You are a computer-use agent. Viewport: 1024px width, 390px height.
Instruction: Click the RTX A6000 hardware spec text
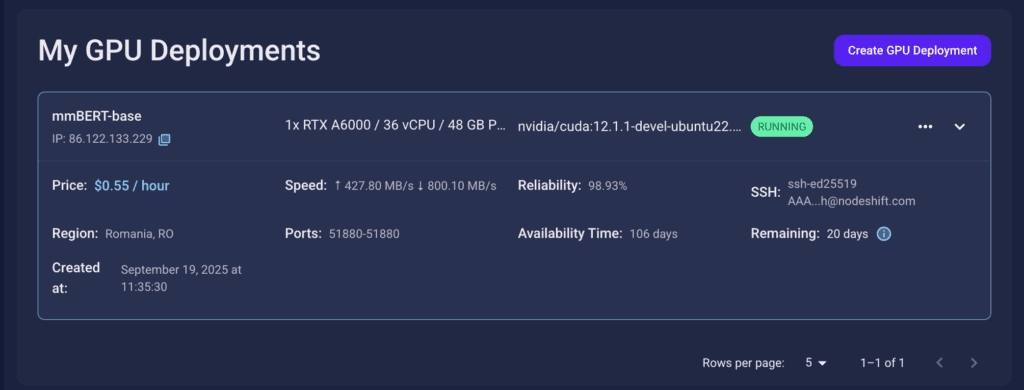tap(395, 125)
